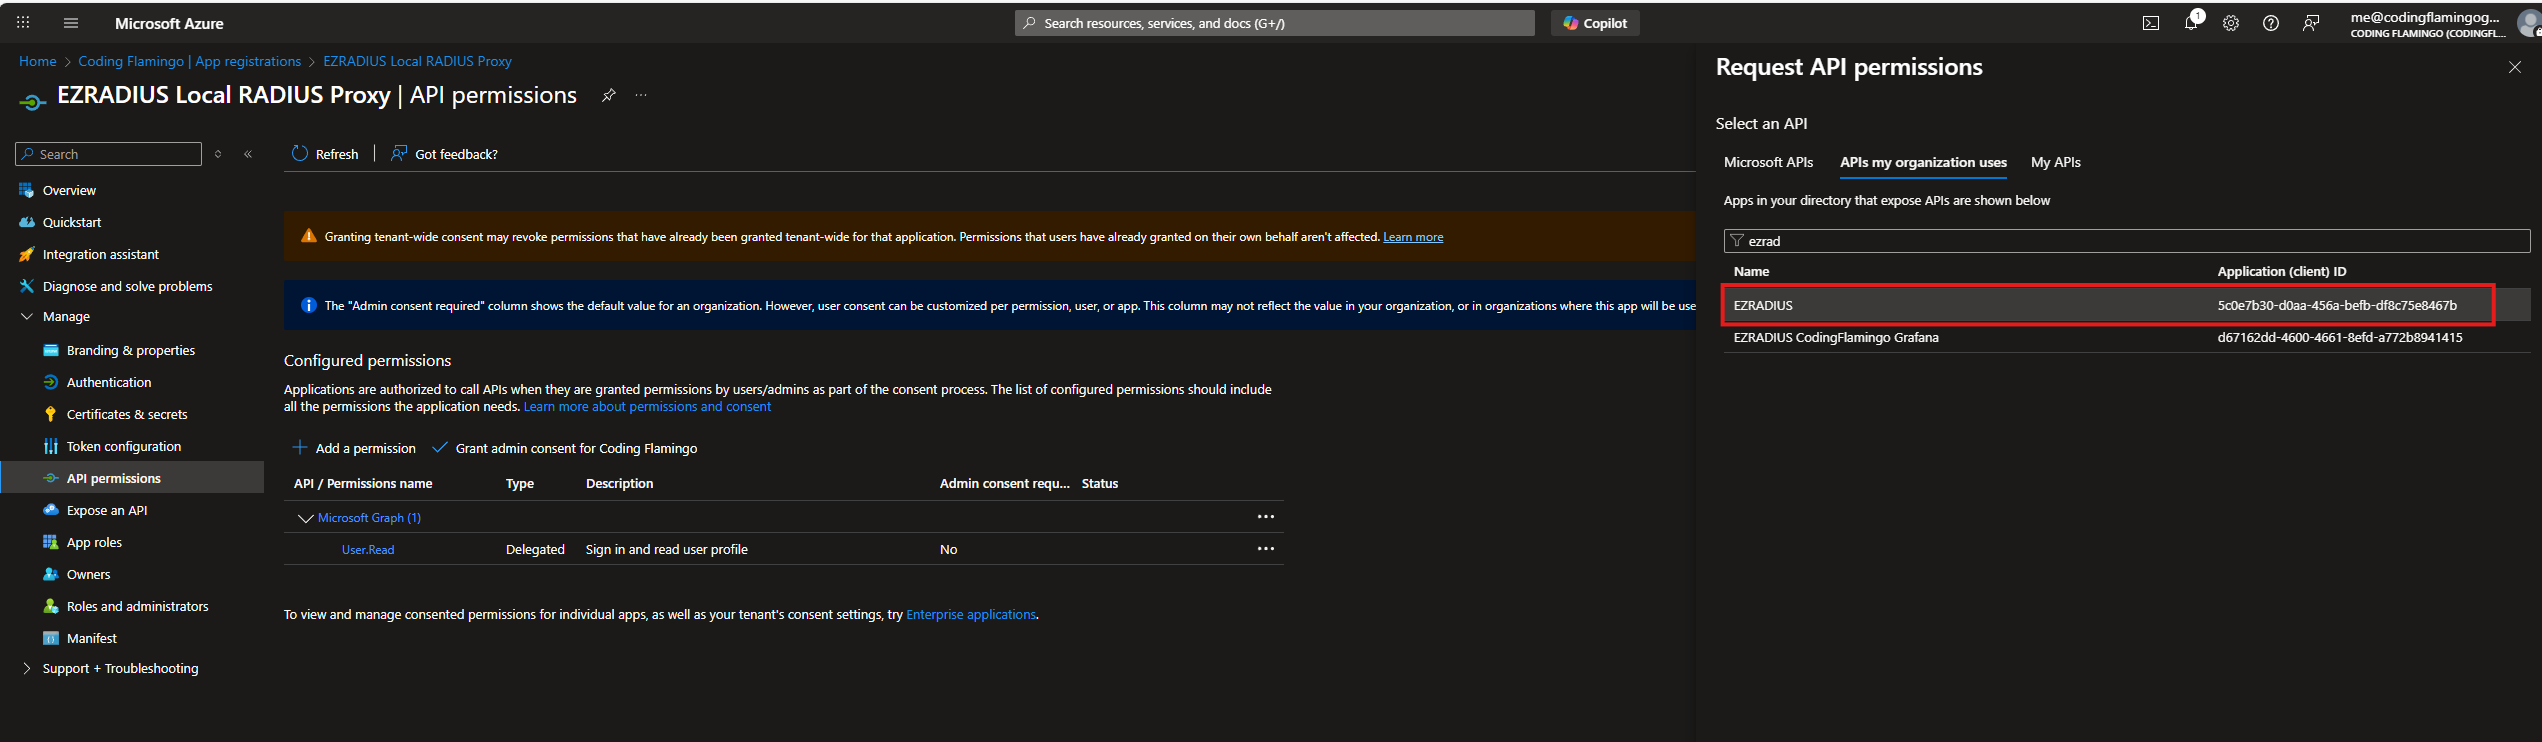Select EZRADIUS CodingFlamingo Grafana row
Viewport: 2542px width, 742px height.
pyautogui.click(x=2127, y=337)
